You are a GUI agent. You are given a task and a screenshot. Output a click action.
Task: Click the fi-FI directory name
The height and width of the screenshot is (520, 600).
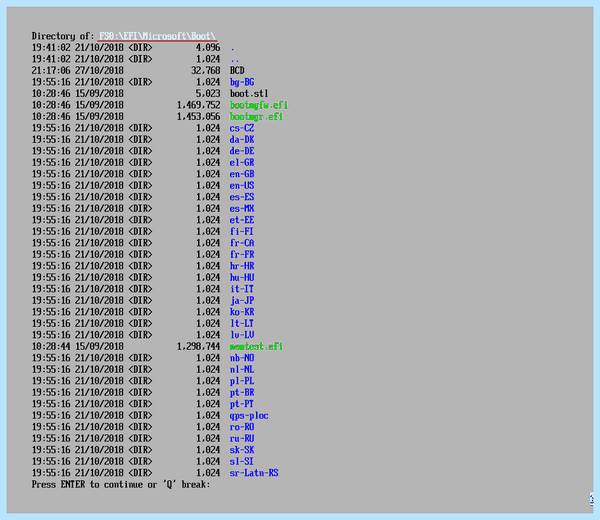[242, 231]
